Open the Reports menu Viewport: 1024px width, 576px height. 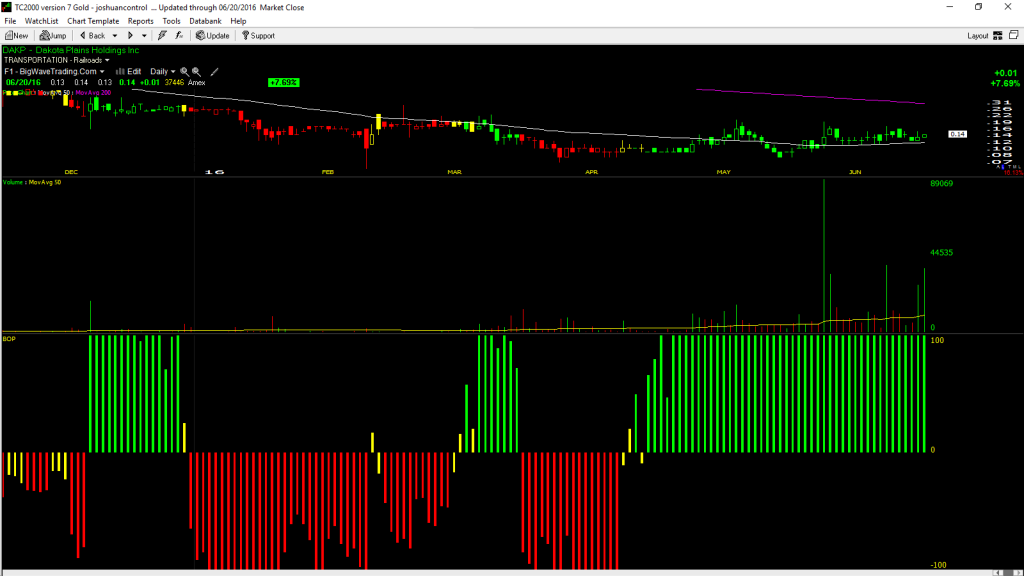click(x=140, y=21)
